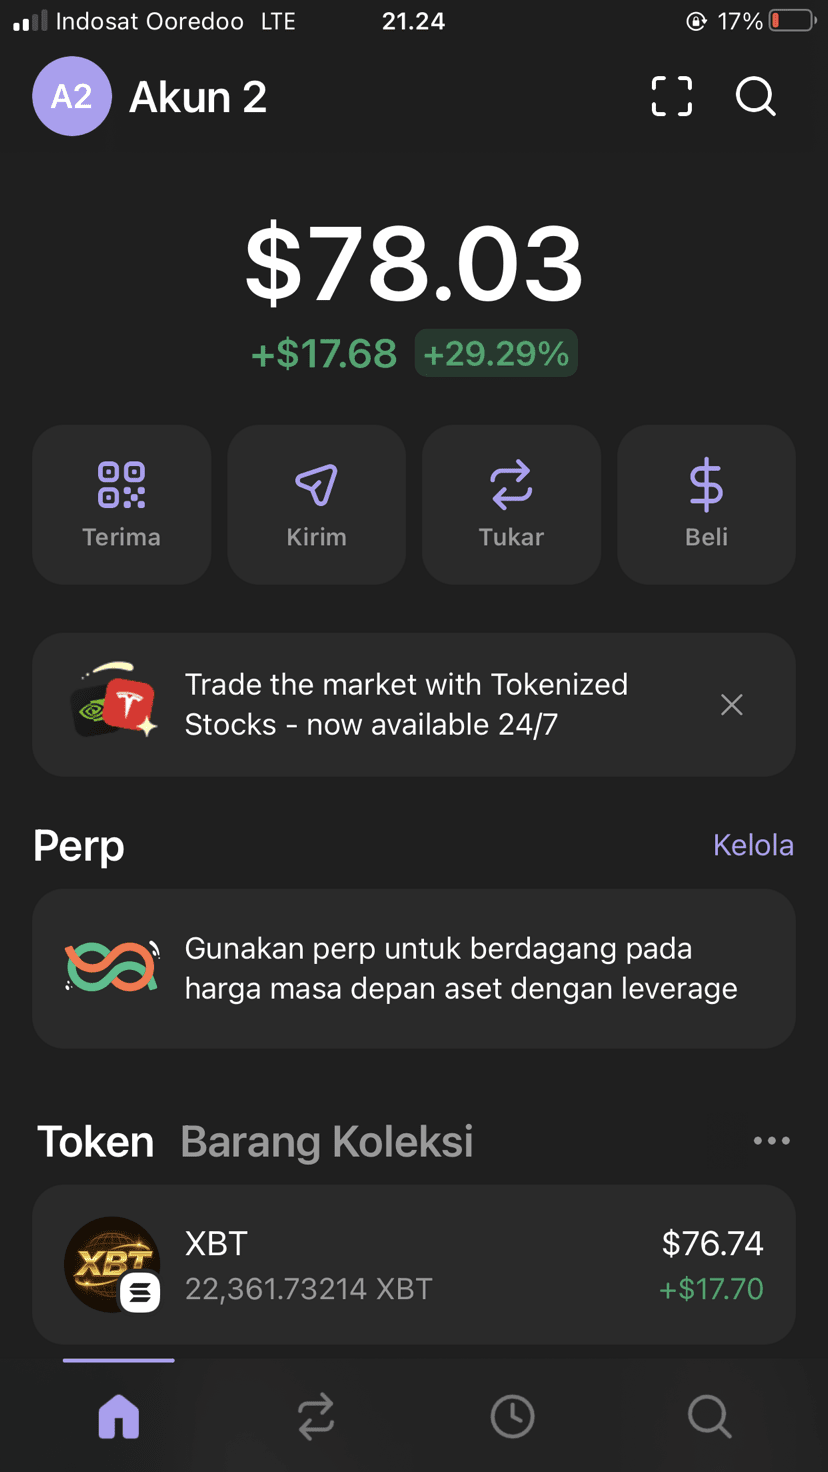Open the three-dot token options menu
The image size is (828, 1472).
tap(772, 1141)
